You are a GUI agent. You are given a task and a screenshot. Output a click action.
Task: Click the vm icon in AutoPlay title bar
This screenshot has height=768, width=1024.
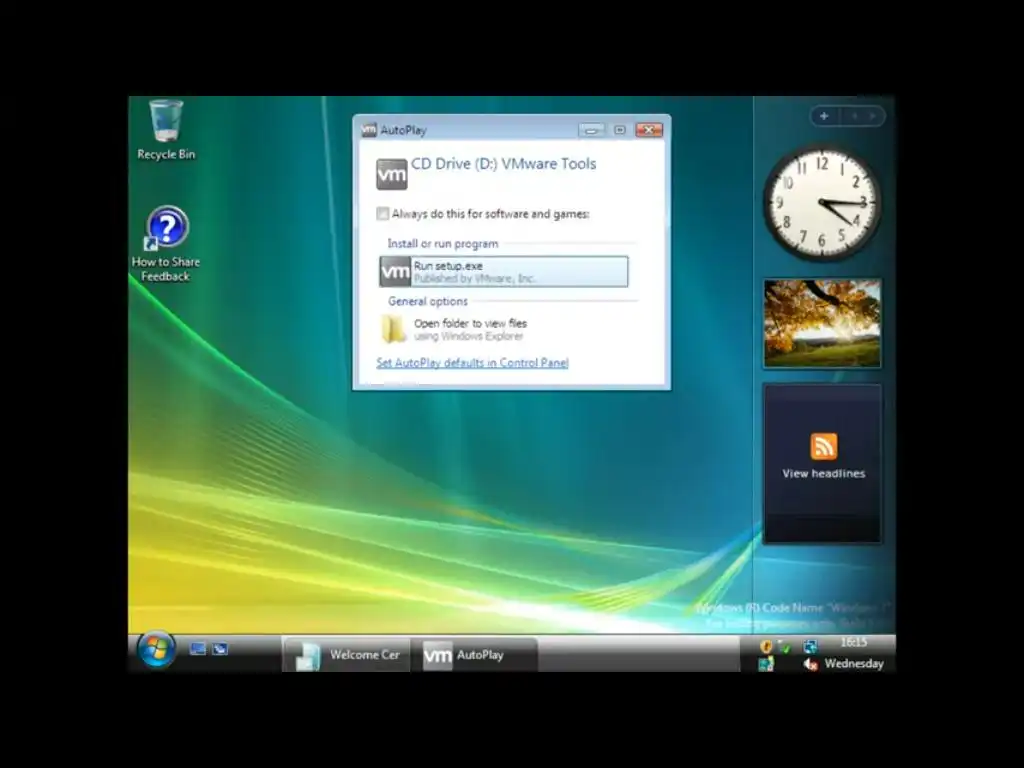pyautogui.click(x=369, y=129)
